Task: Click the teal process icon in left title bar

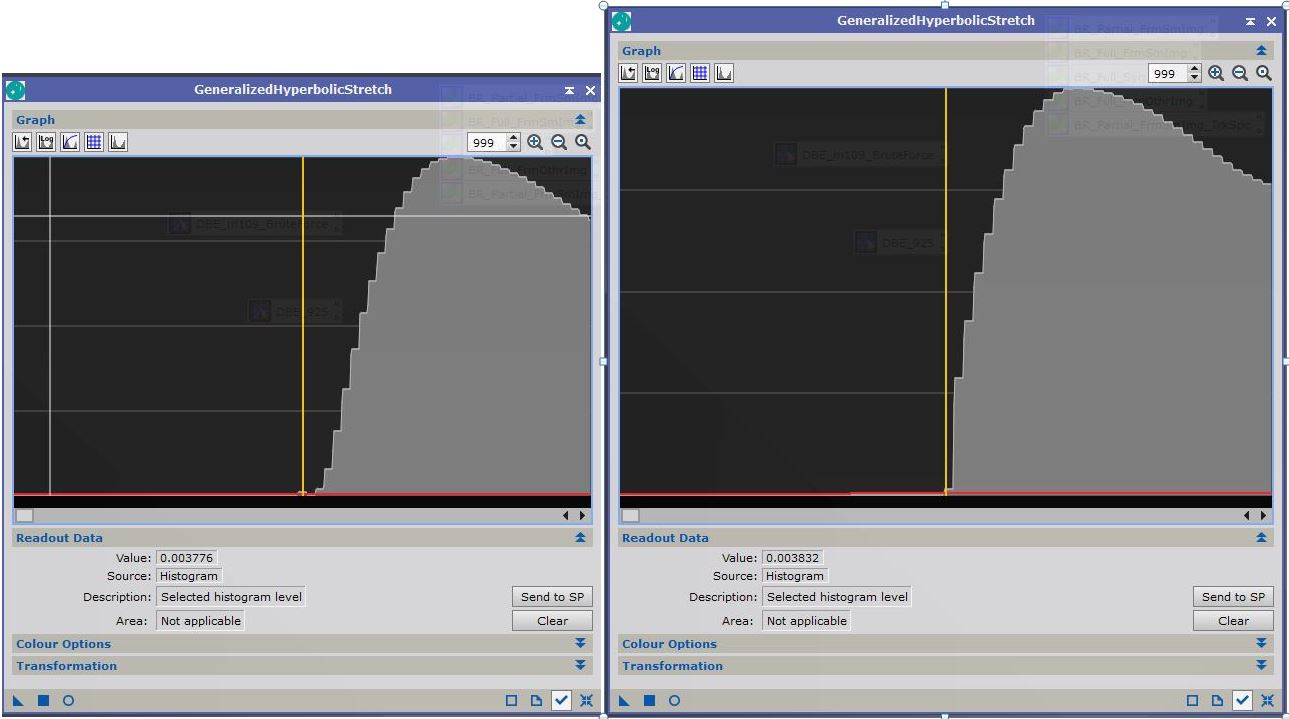Action: click(15, 90)
